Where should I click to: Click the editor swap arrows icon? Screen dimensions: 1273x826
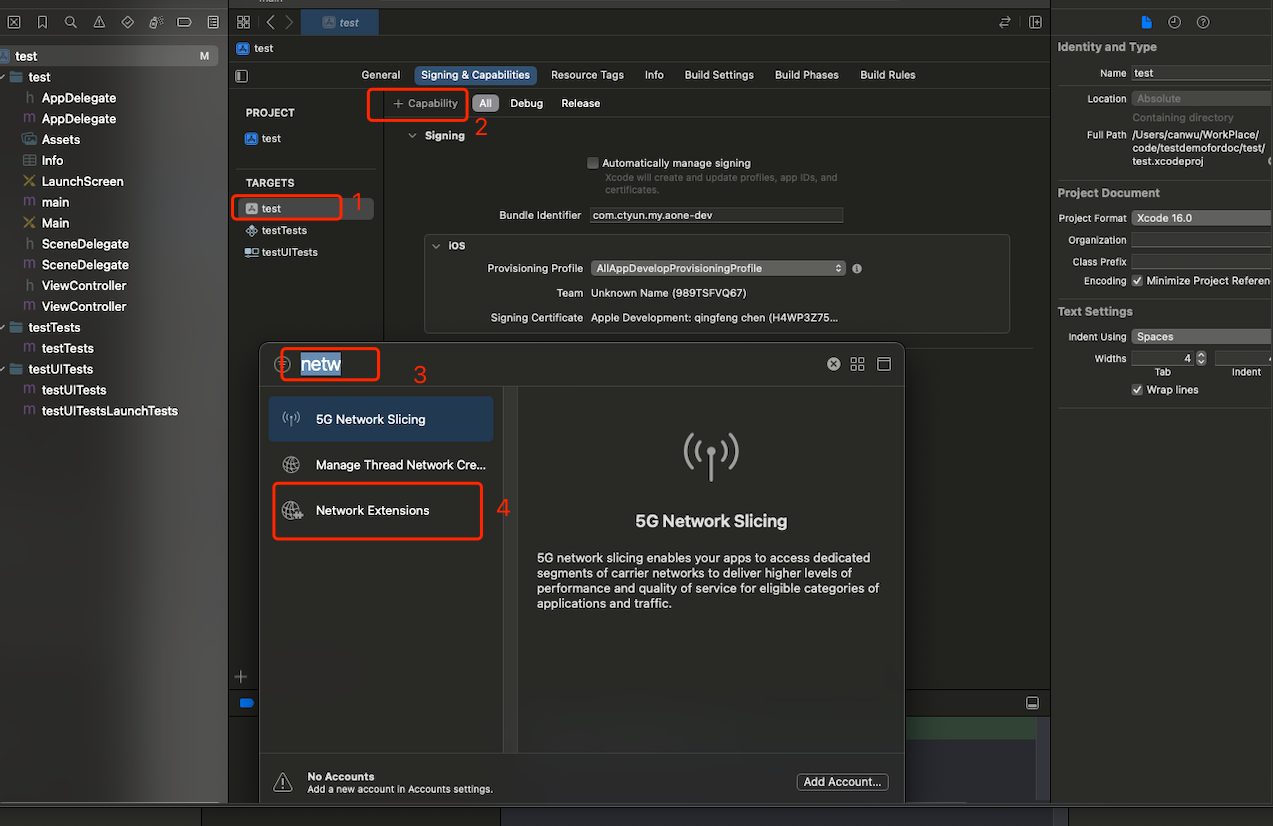[1005, 22]
